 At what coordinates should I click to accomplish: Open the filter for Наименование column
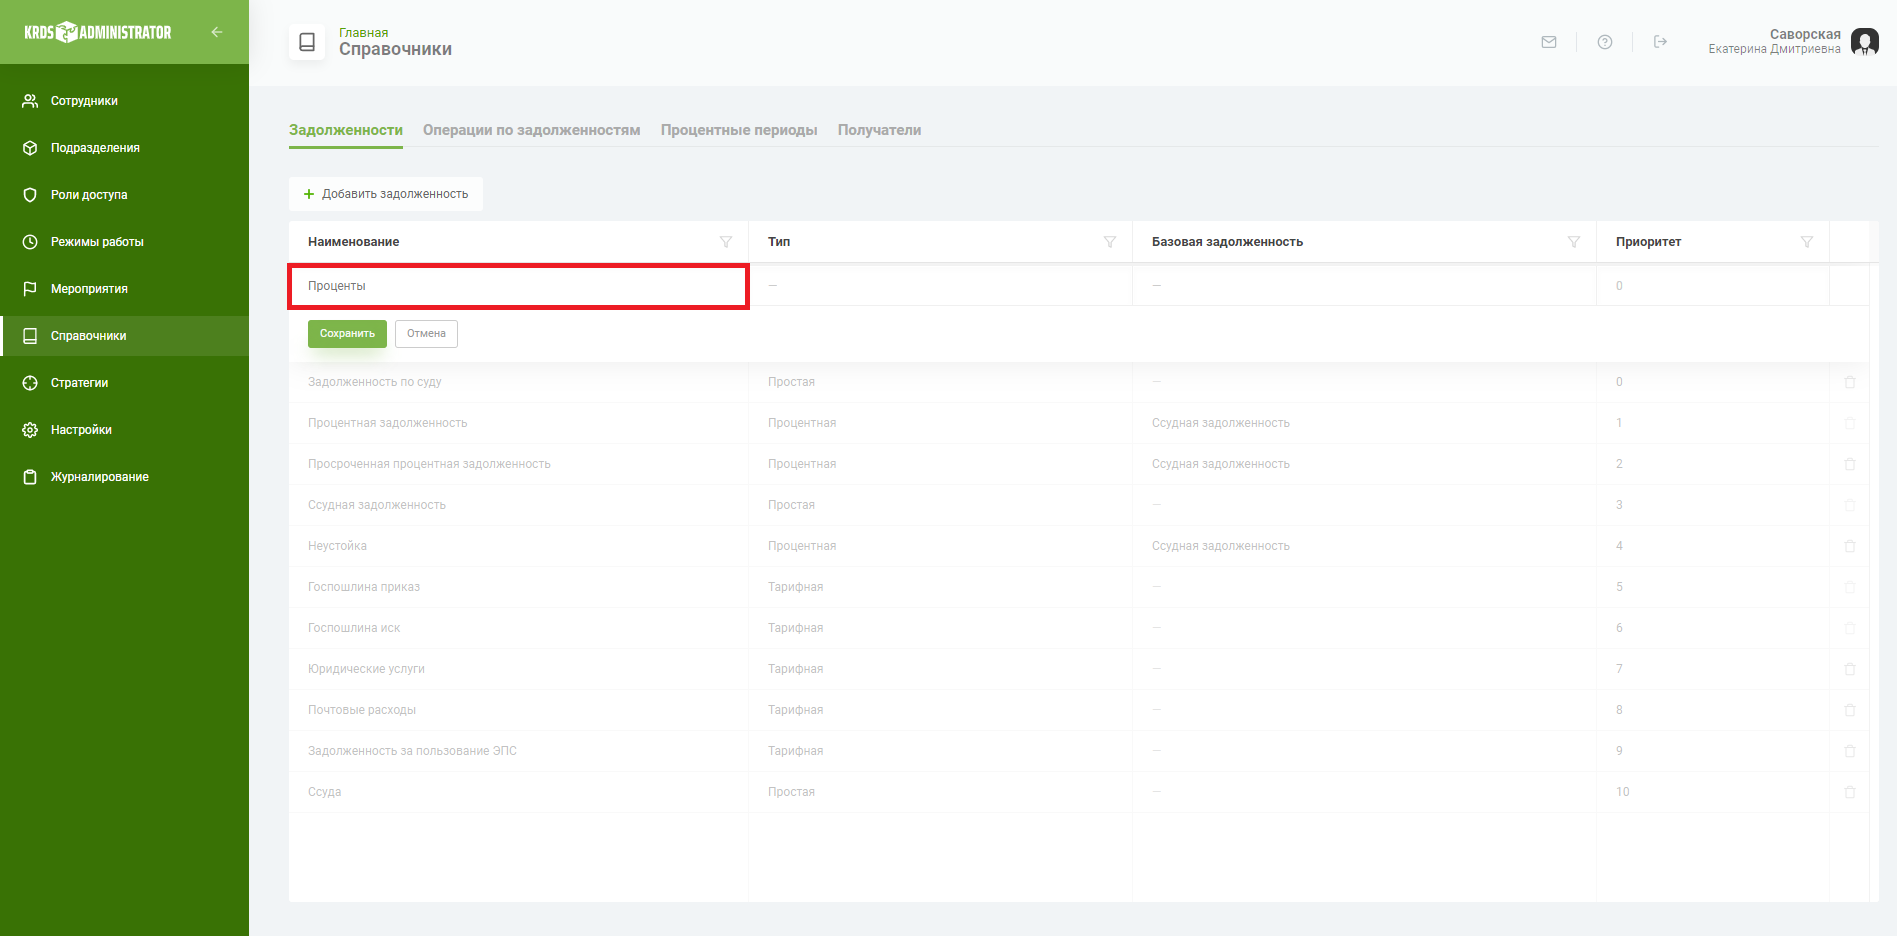tap(726, 242)
